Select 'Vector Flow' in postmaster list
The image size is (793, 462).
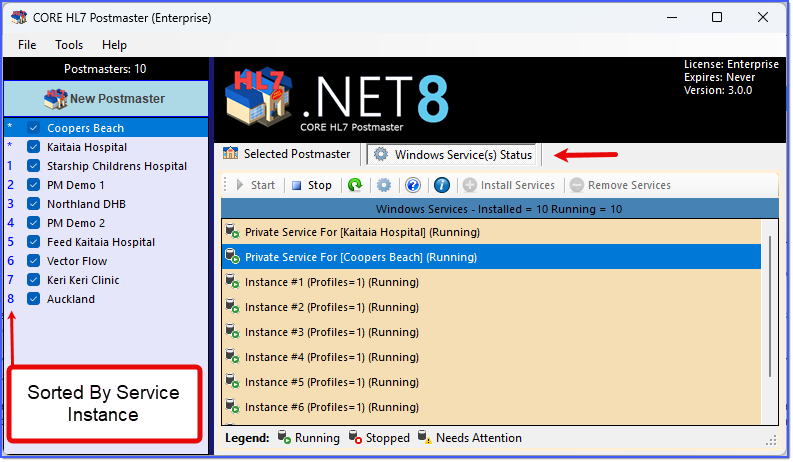[x=77, y=261]
